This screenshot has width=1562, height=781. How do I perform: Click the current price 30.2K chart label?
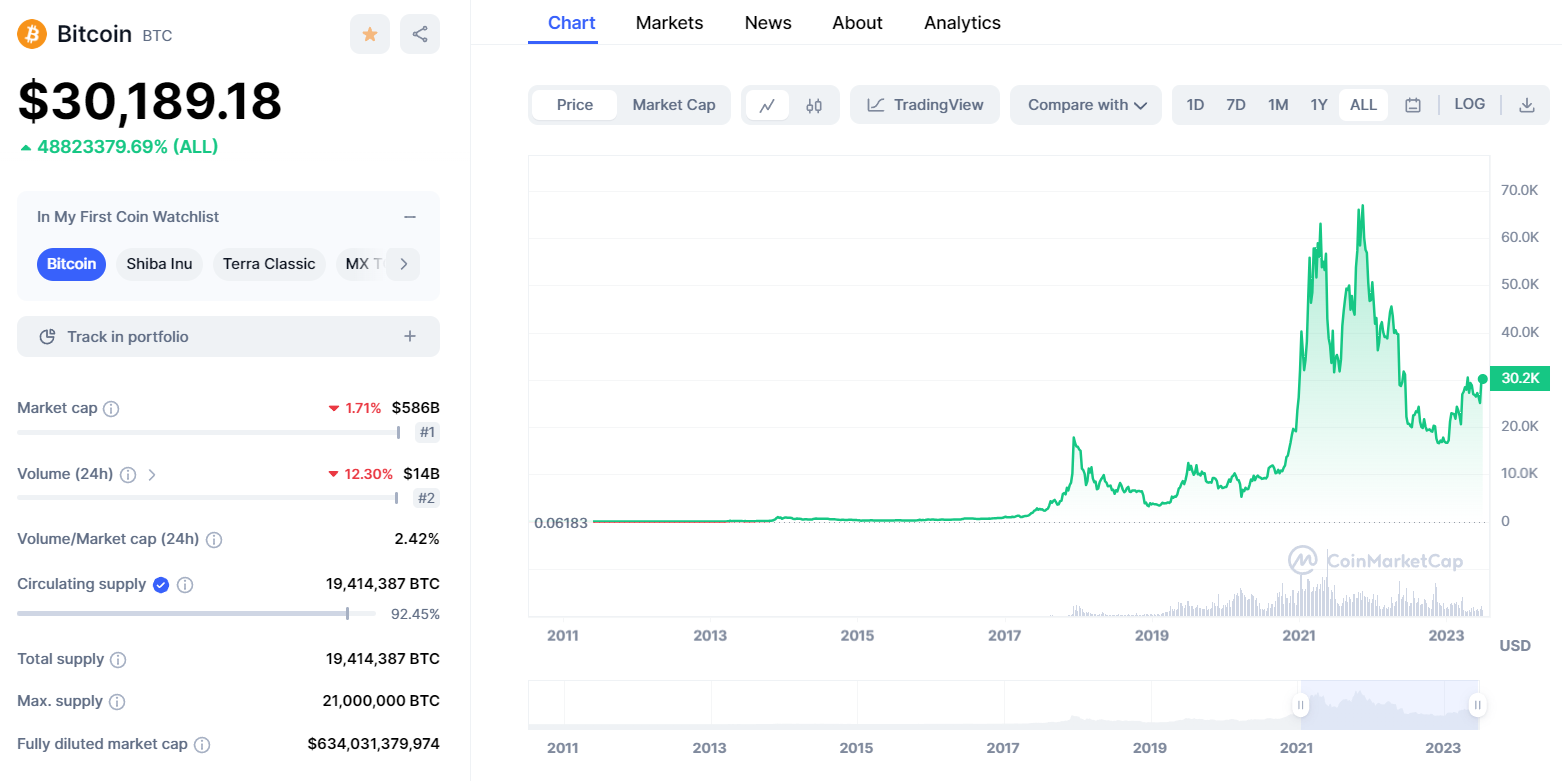1519,378
